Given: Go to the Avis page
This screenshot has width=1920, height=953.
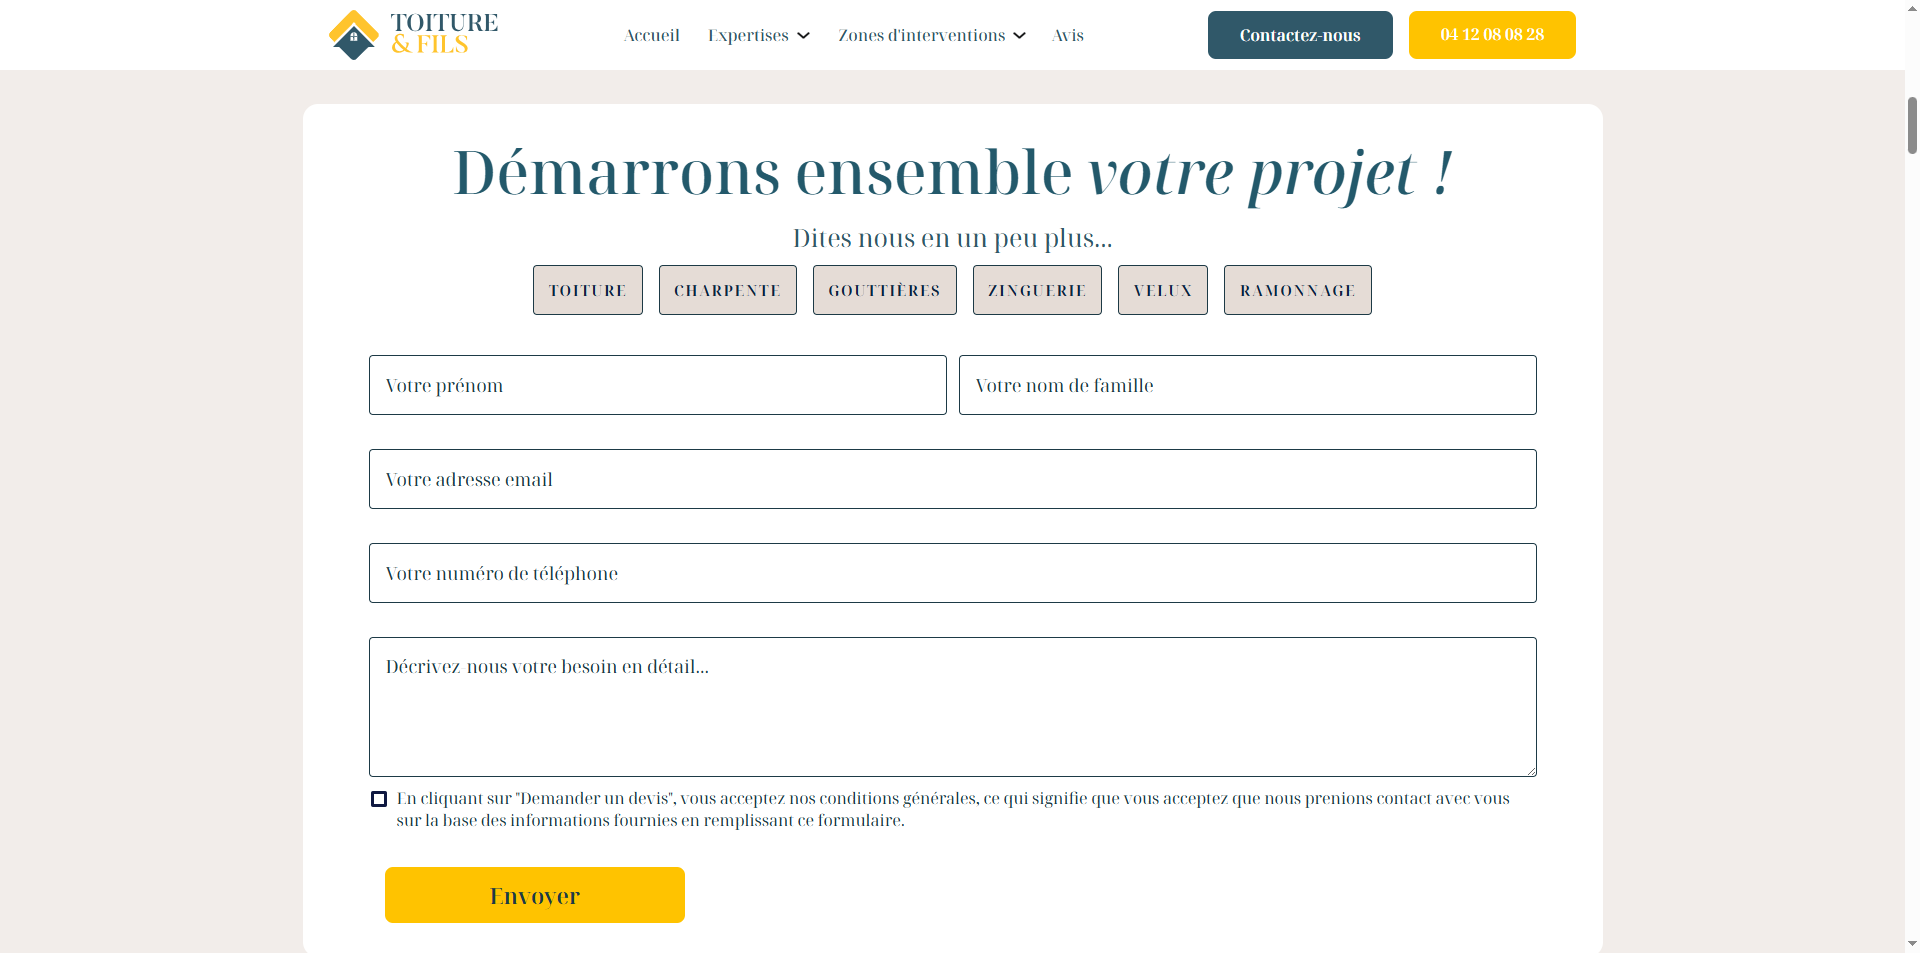Looking at the screenshot, I should point(1067,35).
